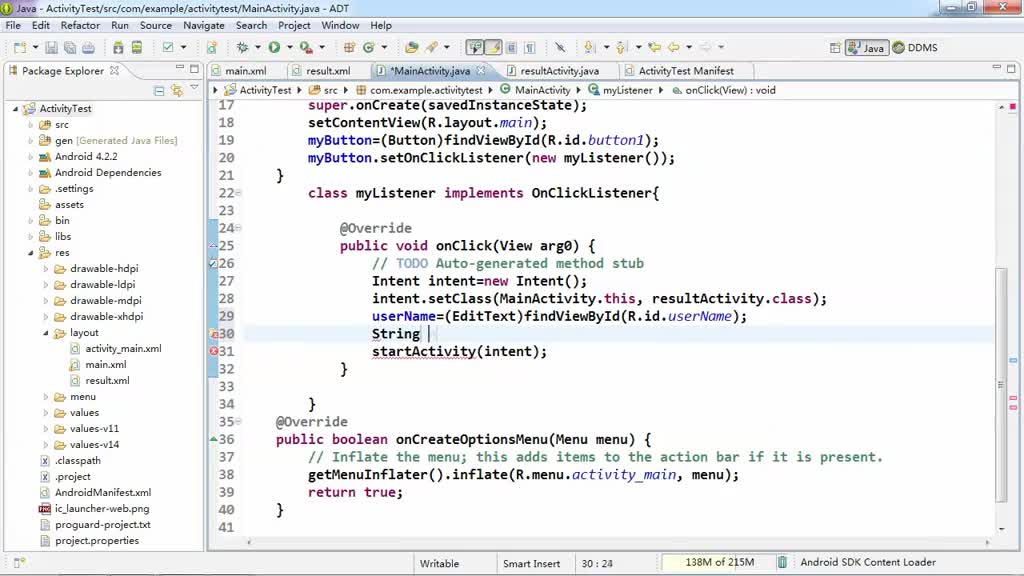This screenshot has width=1024, height=576.
Task: Switch to the Java perspective
Action: coord(867,48)
